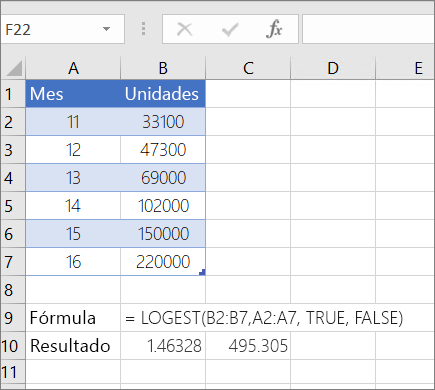The width and height of the screenshot is (435, 390).
Task: Select result cell 495.305
Action: (x=248, y=346)
